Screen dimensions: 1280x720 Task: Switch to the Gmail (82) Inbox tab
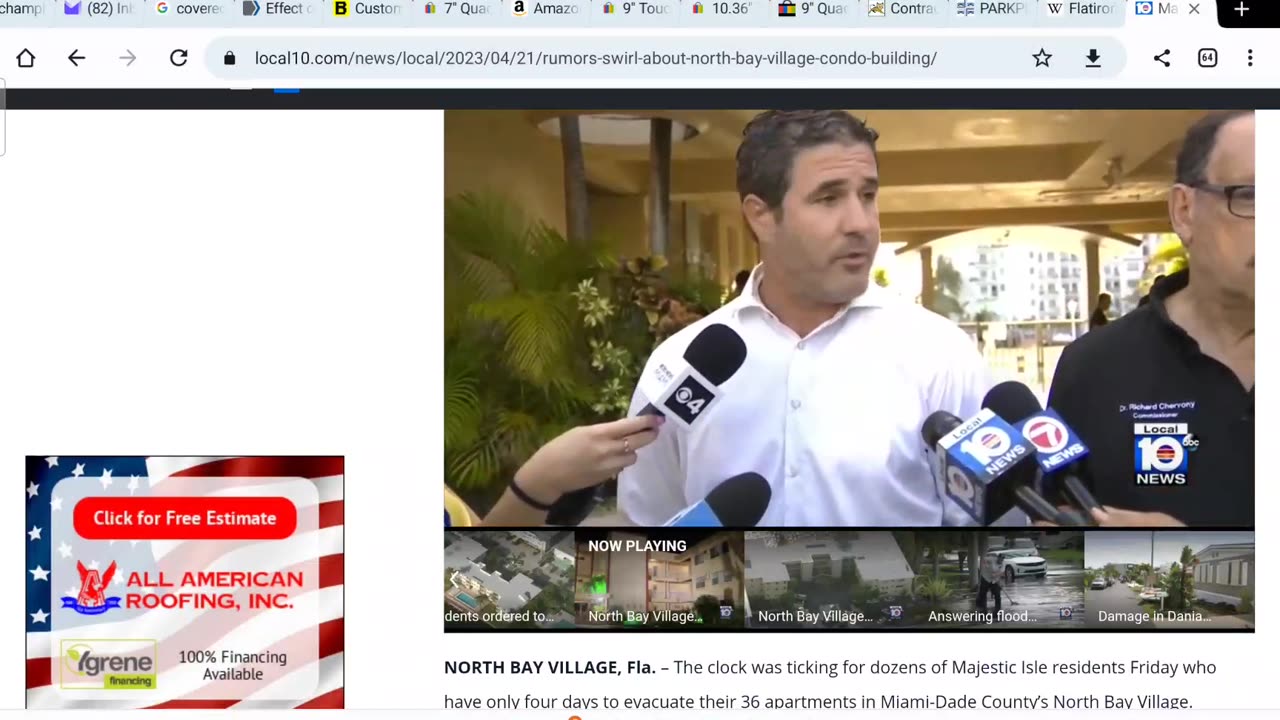[98, 9]
